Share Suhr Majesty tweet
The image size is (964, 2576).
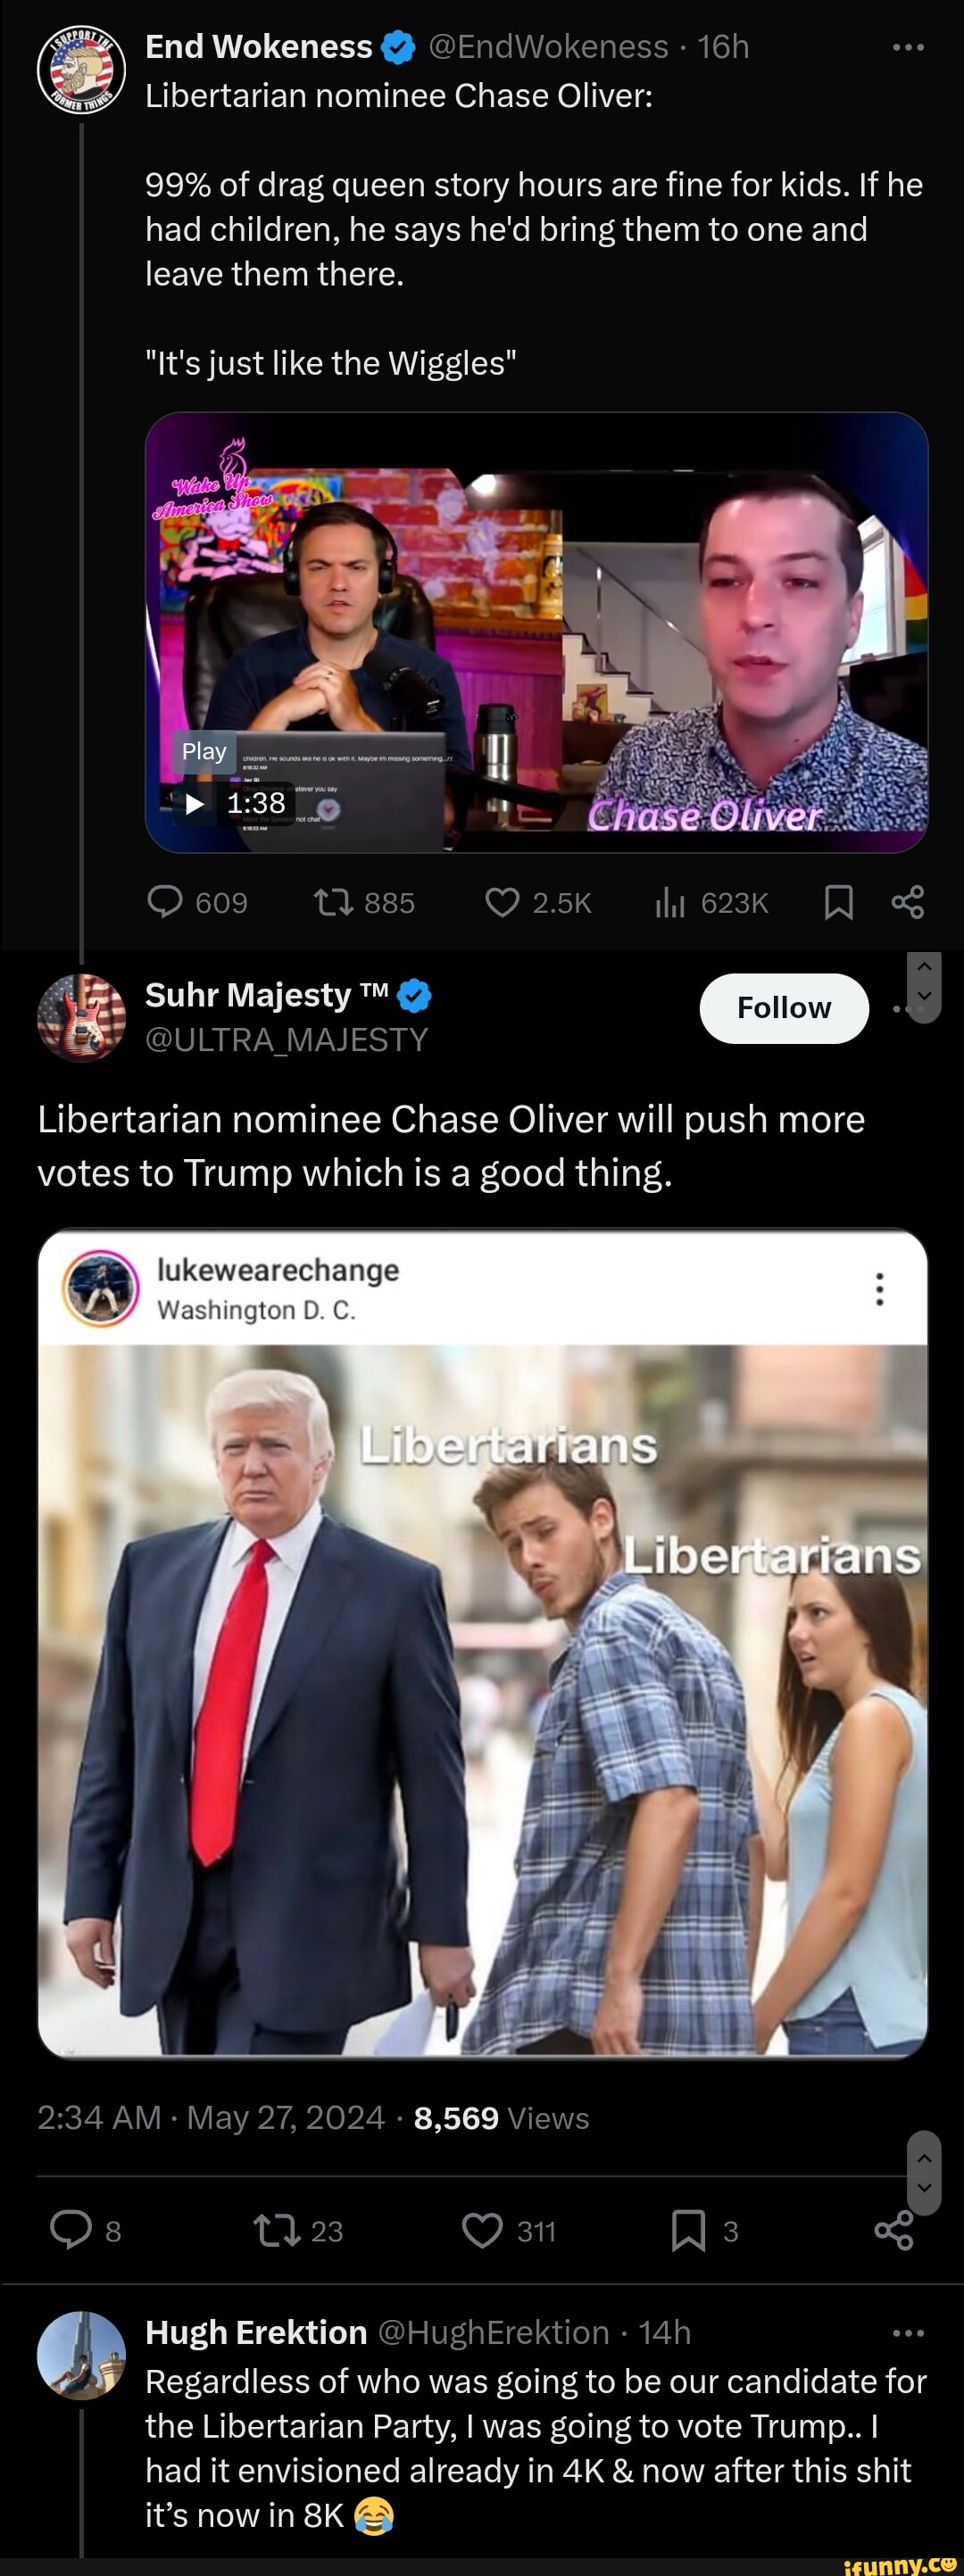894,2230
